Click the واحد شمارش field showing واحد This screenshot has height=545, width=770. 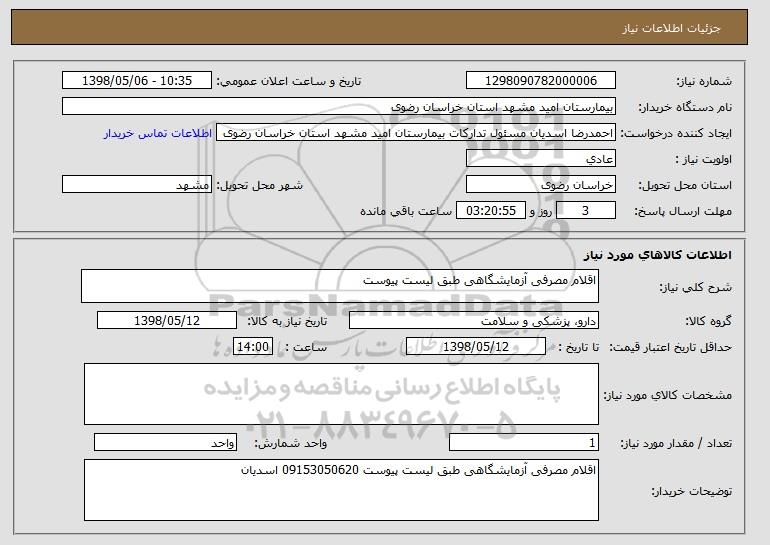coord(165,442)
